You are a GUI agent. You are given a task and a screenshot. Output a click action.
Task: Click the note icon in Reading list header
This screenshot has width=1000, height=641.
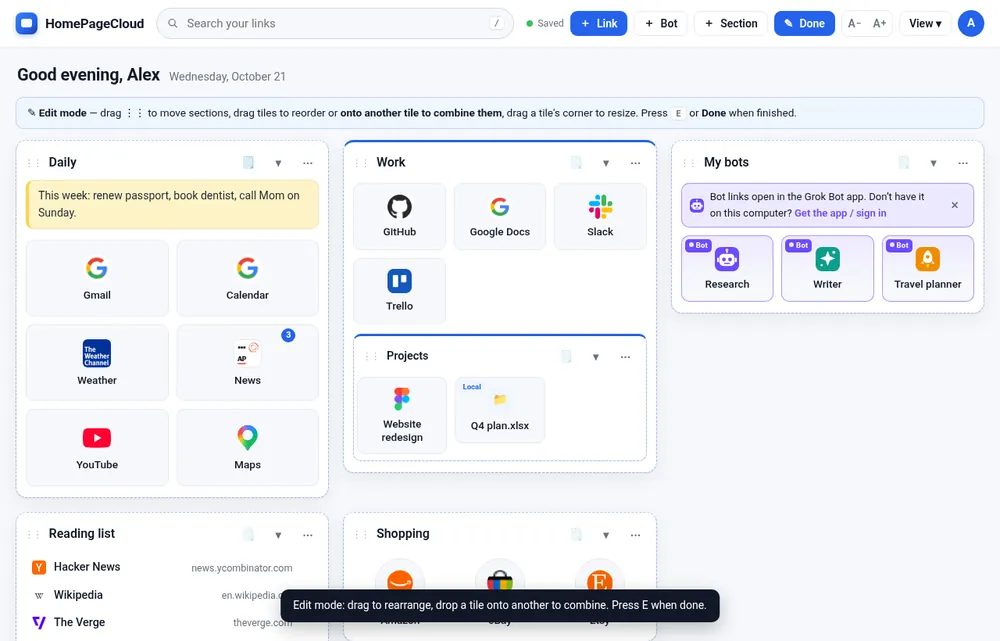point(249,534)
